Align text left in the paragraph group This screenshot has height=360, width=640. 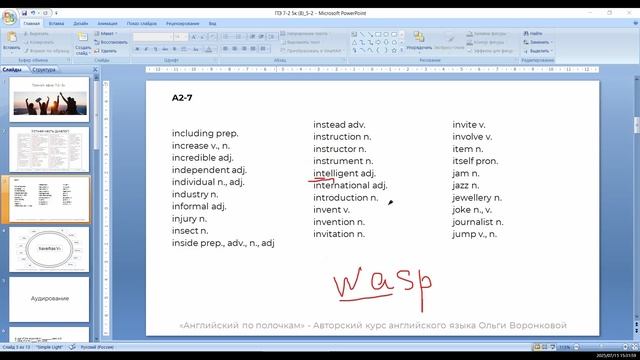[x=225, y=49]
